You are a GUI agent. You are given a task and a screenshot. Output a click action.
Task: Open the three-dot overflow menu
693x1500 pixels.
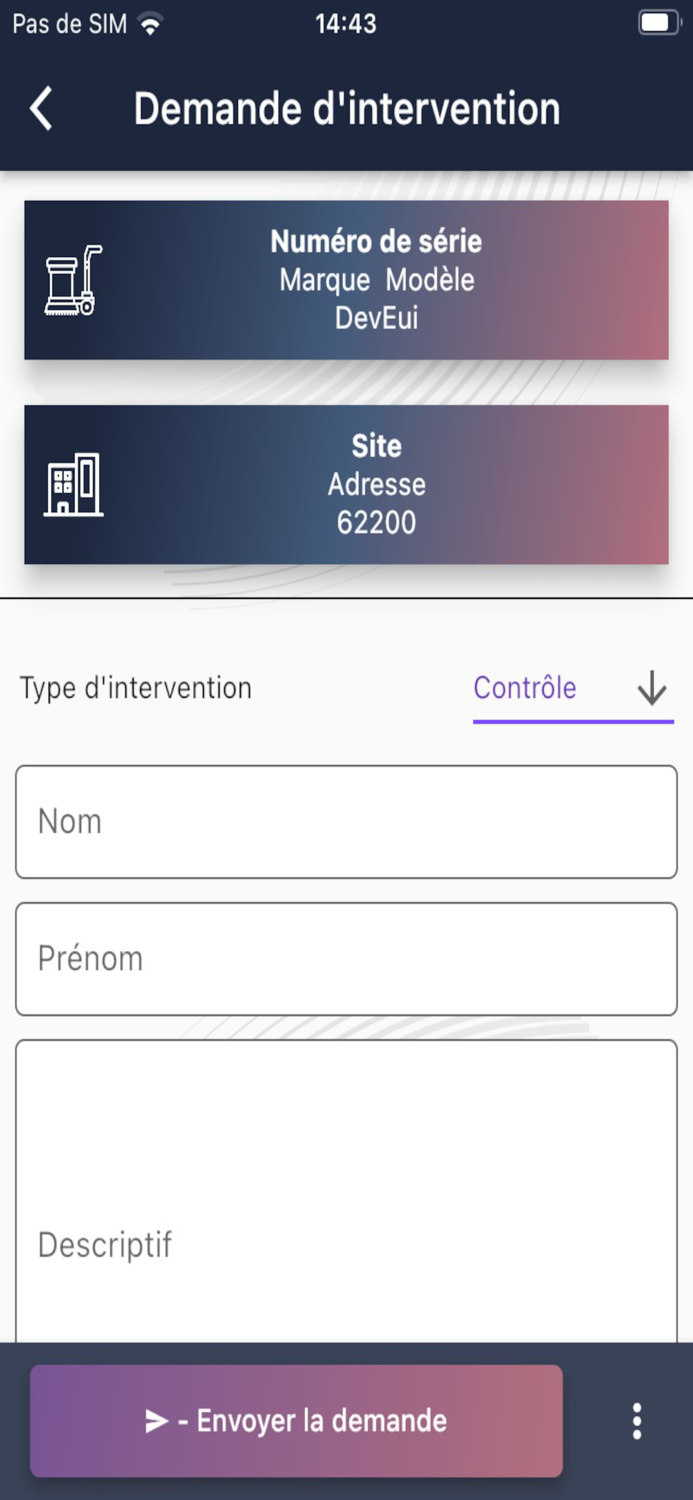point(636,1419)
